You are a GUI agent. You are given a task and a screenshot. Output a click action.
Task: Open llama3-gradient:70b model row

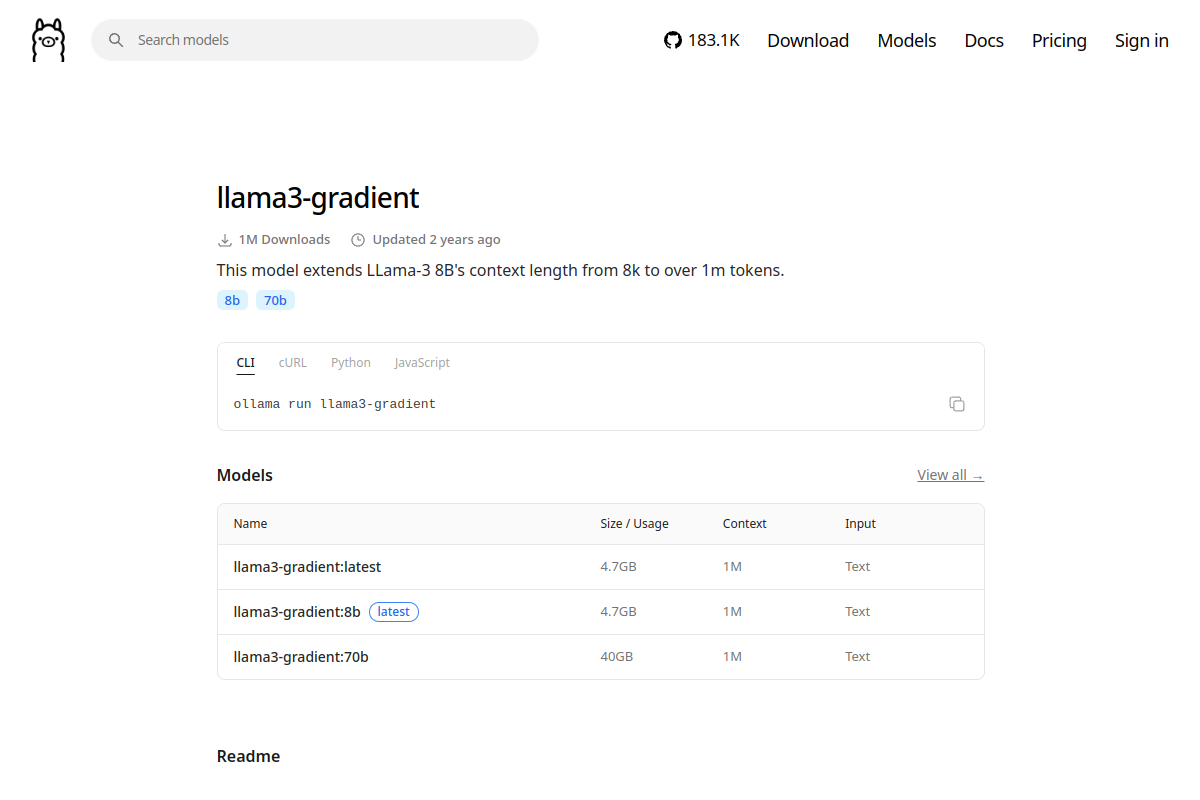pyautogui.click(x=601, y=657)
